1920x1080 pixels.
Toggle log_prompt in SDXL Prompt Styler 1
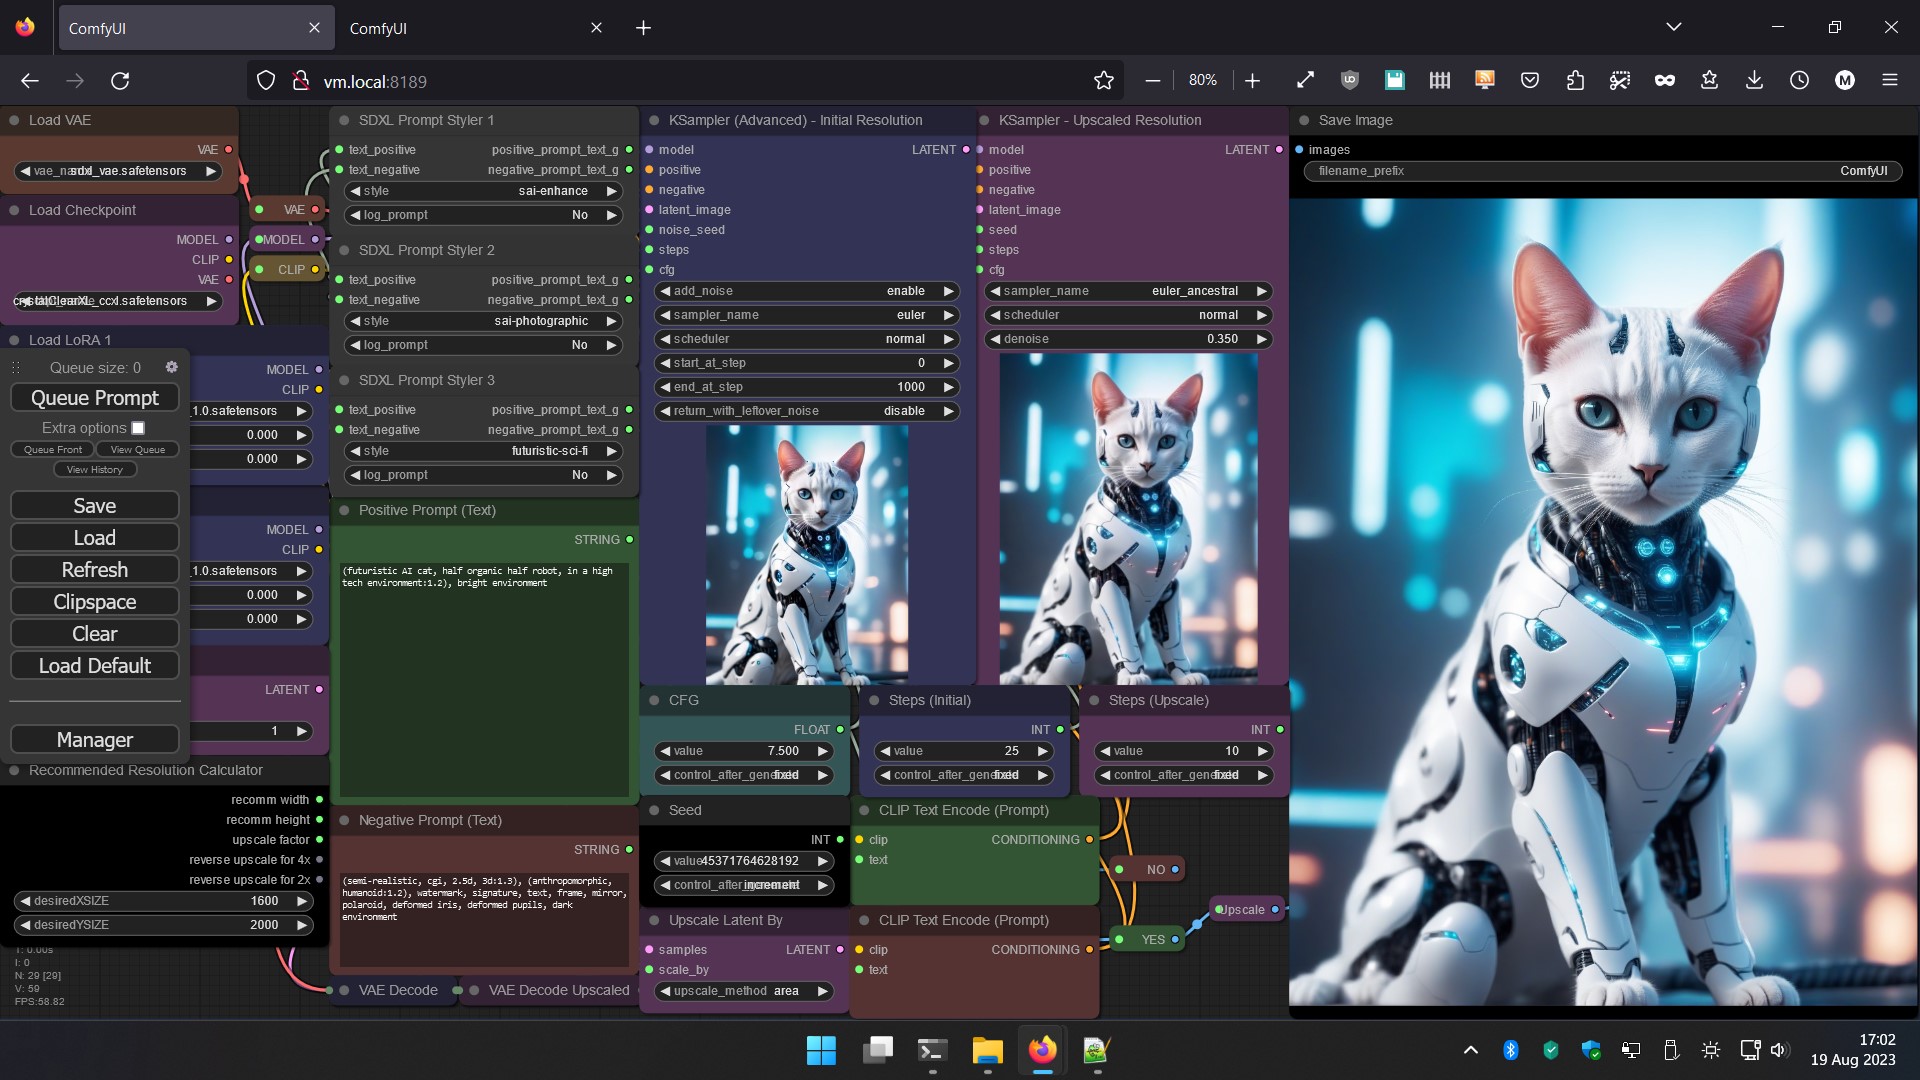pos(484,215)
